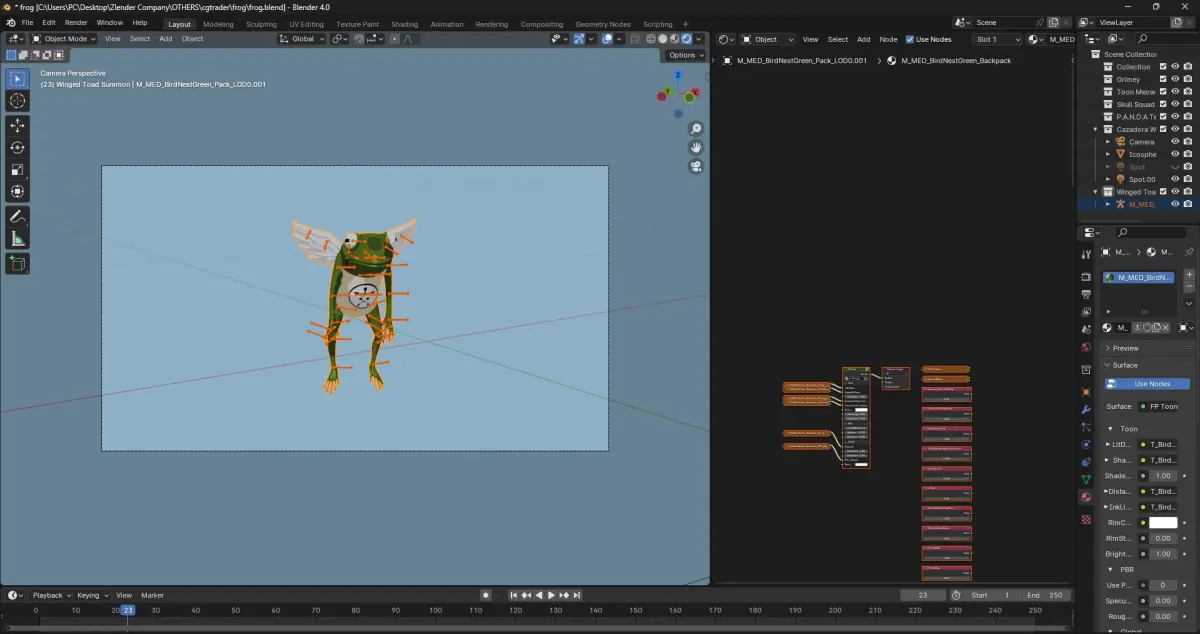Click the Z axis on navigation gizmo

[x=678, y=73]
